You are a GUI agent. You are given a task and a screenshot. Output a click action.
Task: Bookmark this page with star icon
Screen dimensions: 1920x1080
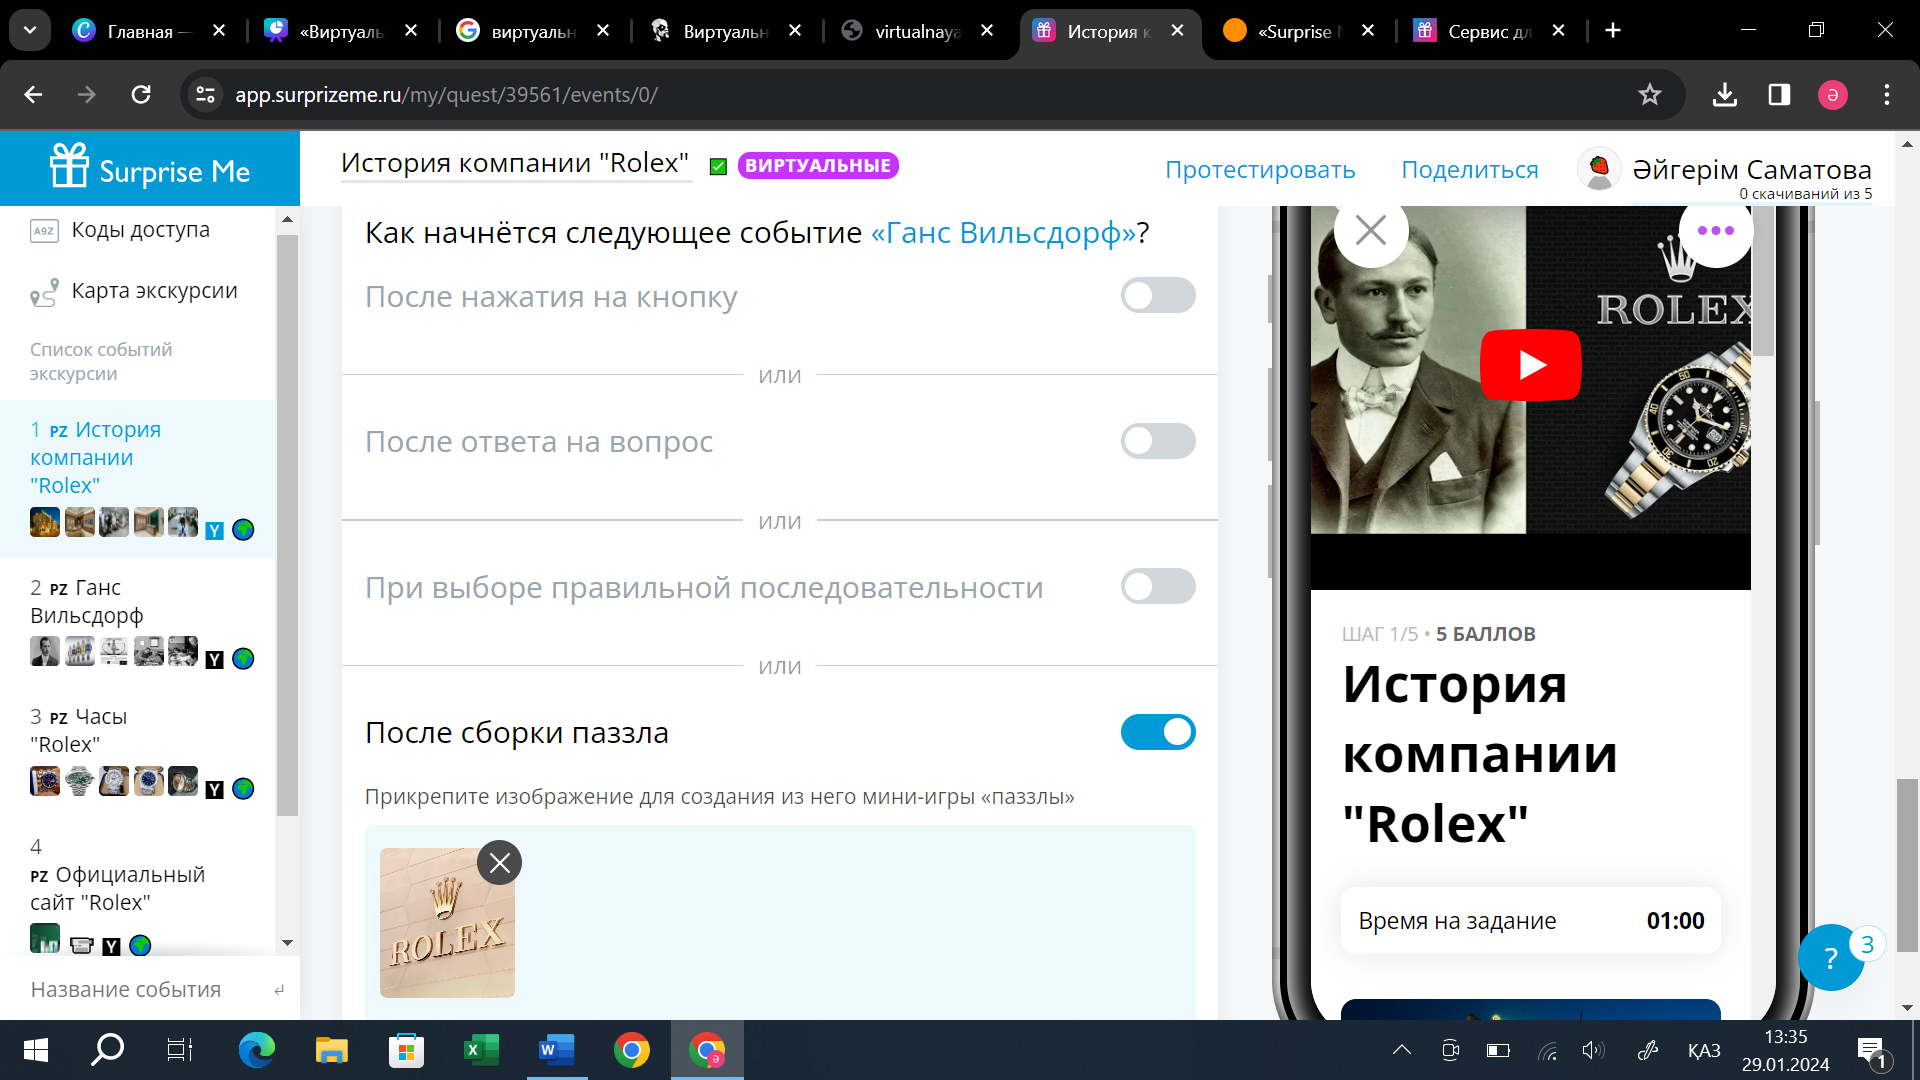click(1649, 95)
